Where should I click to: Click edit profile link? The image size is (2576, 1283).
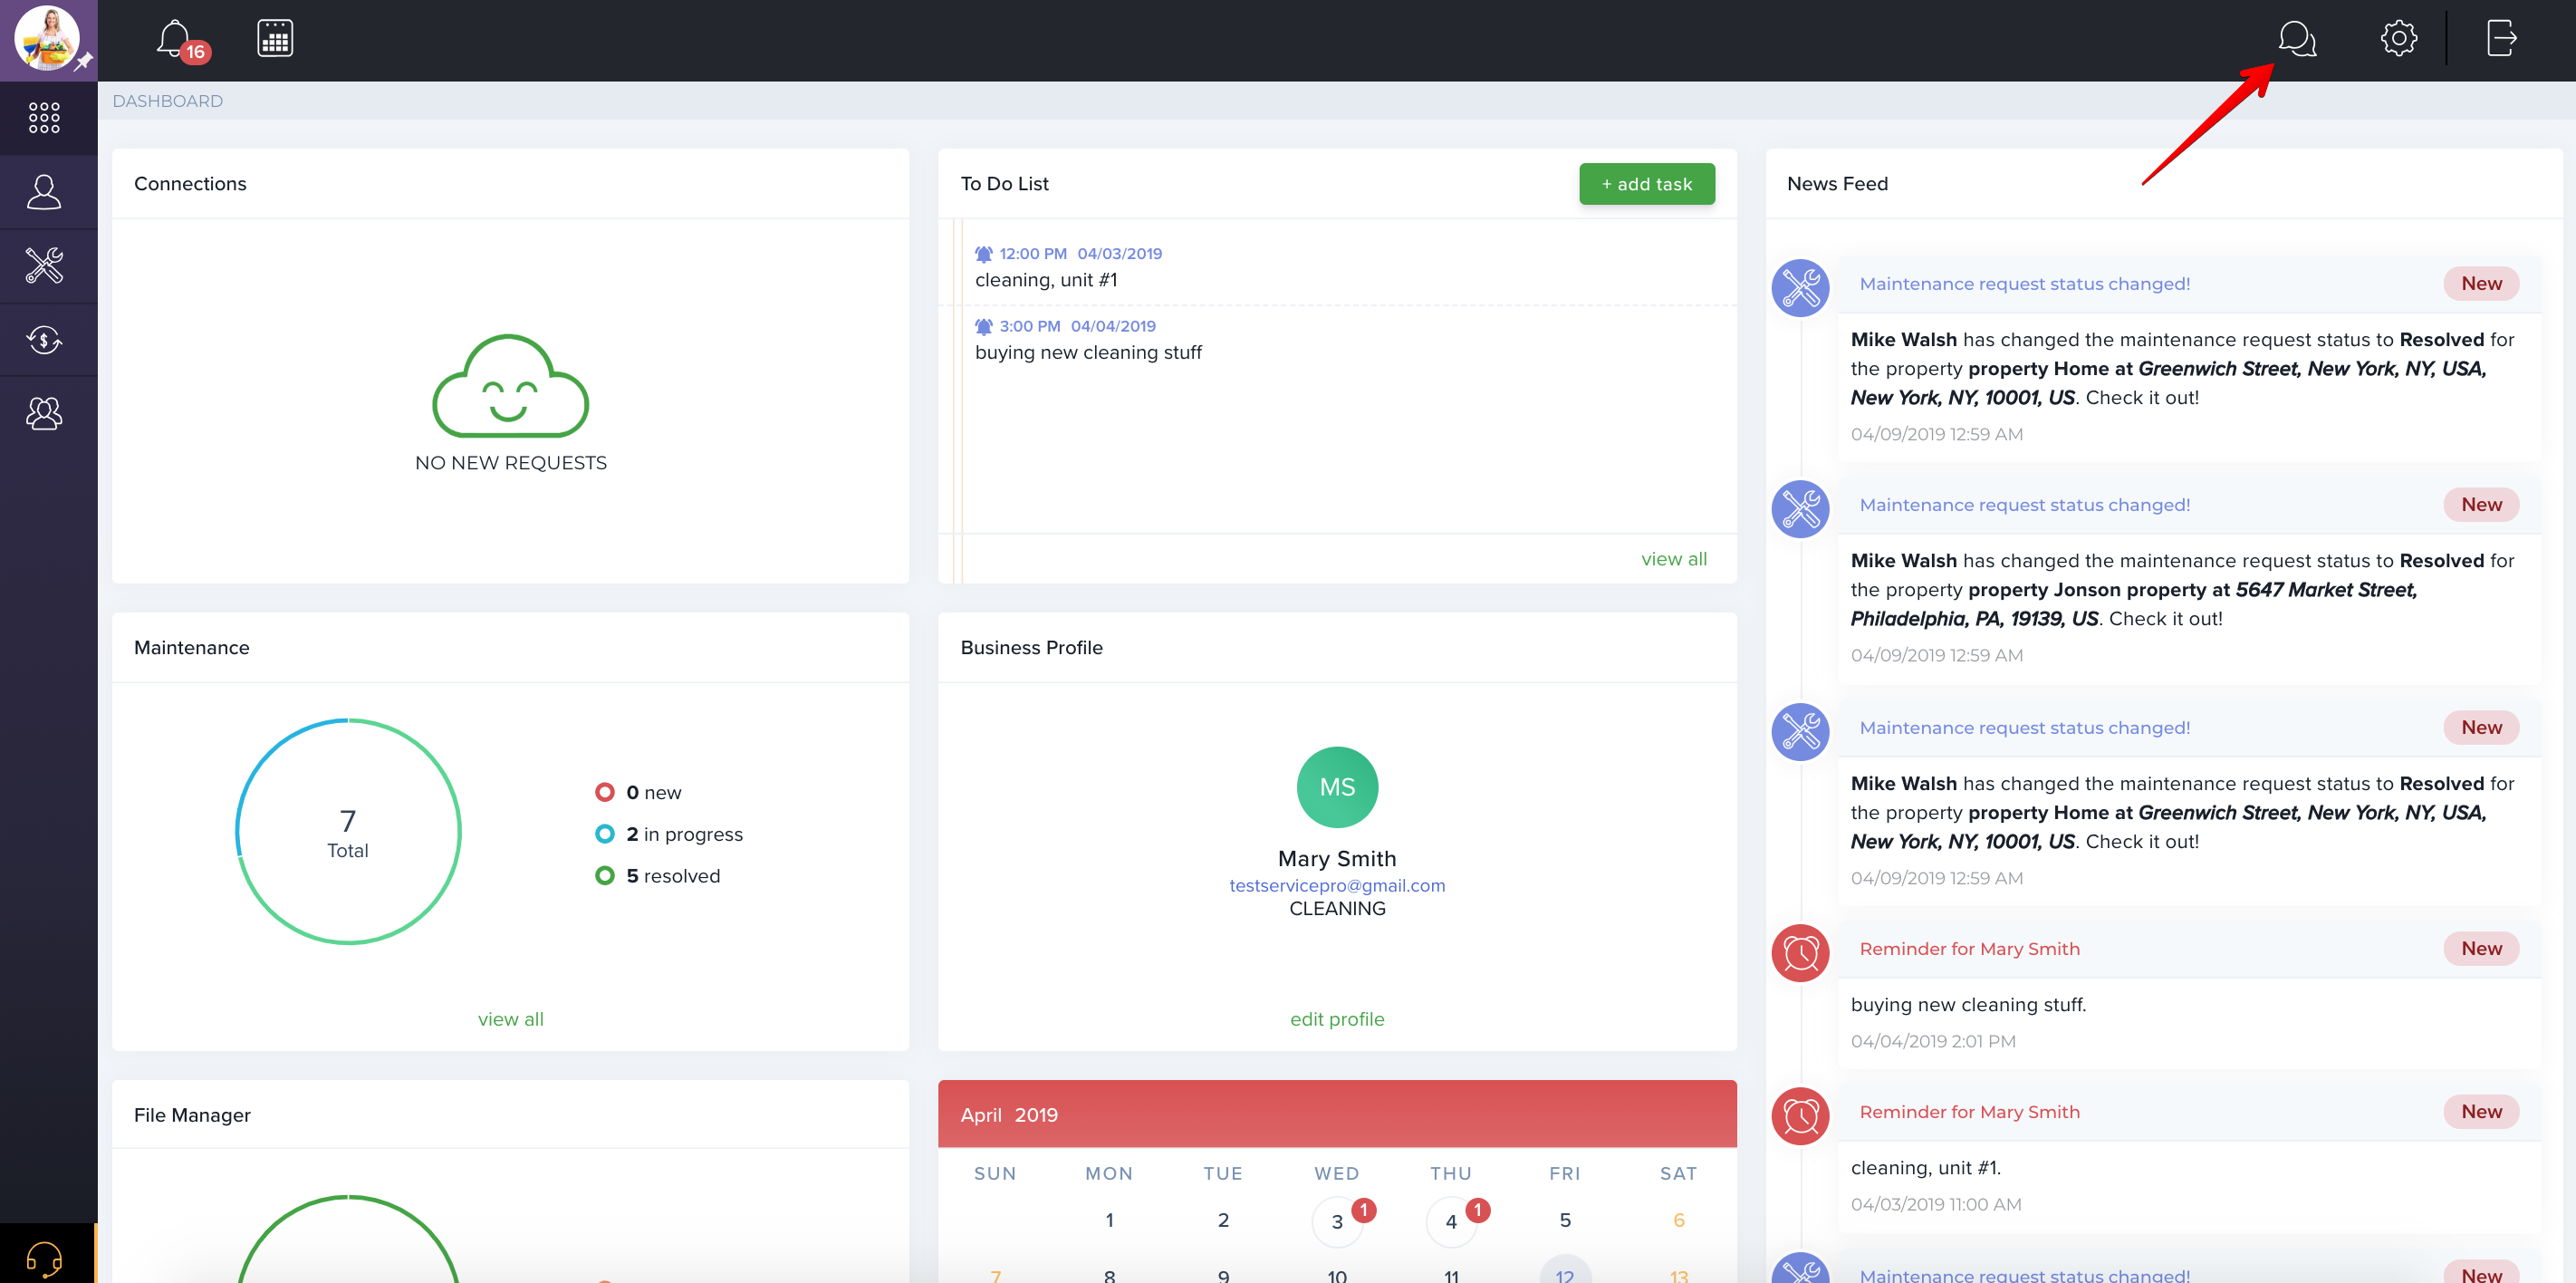(x=1337, y=1019)
